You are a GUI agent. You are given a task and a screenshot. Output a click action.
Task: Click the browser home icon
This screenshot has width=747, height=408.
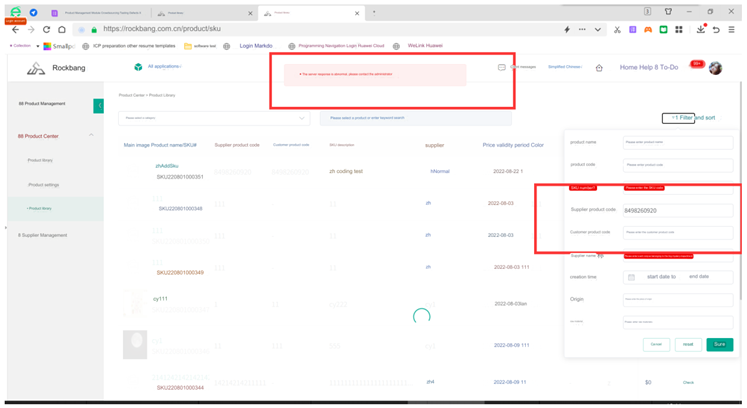(x=62, y=30)
